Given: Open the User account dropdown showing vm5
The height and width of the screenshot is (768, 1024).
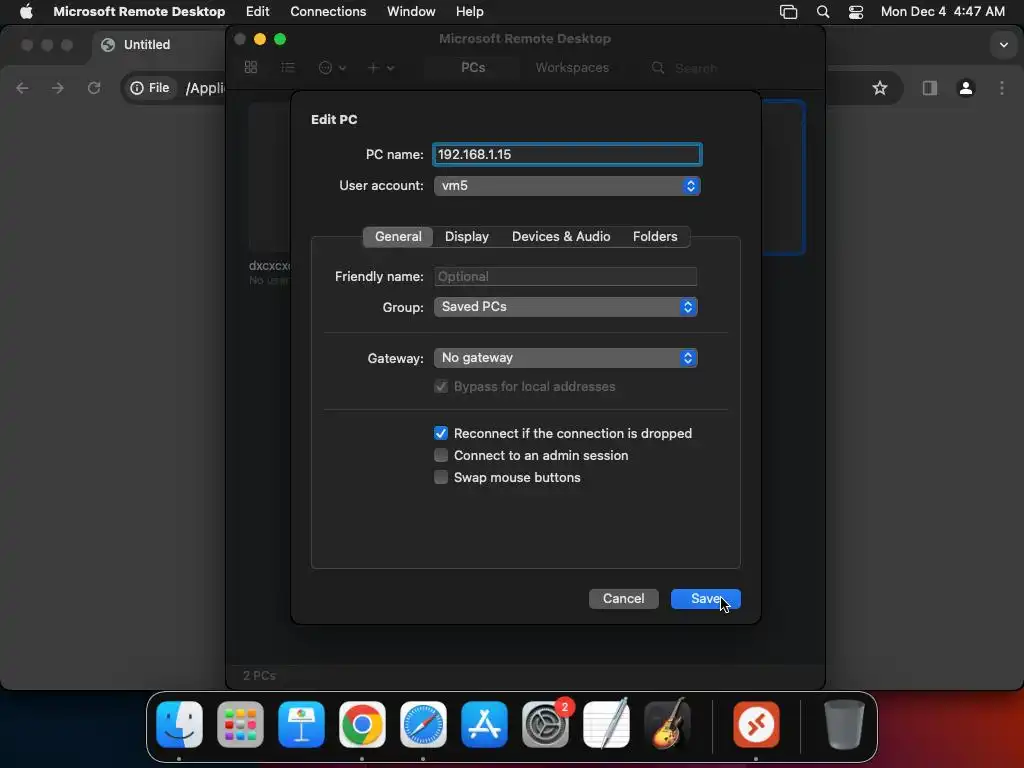Looking at the screenshot, I should [567, 185].
